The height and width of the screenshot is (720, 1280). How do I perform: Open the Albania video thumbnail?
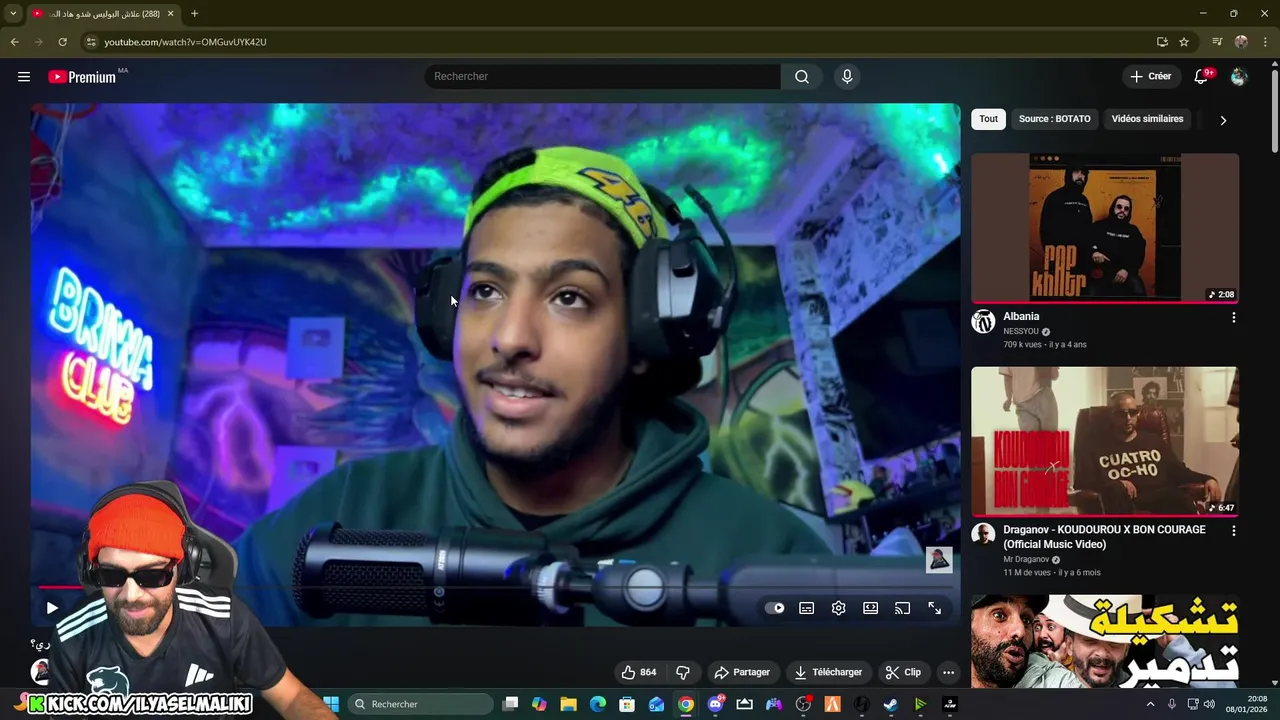(1105, 227)
